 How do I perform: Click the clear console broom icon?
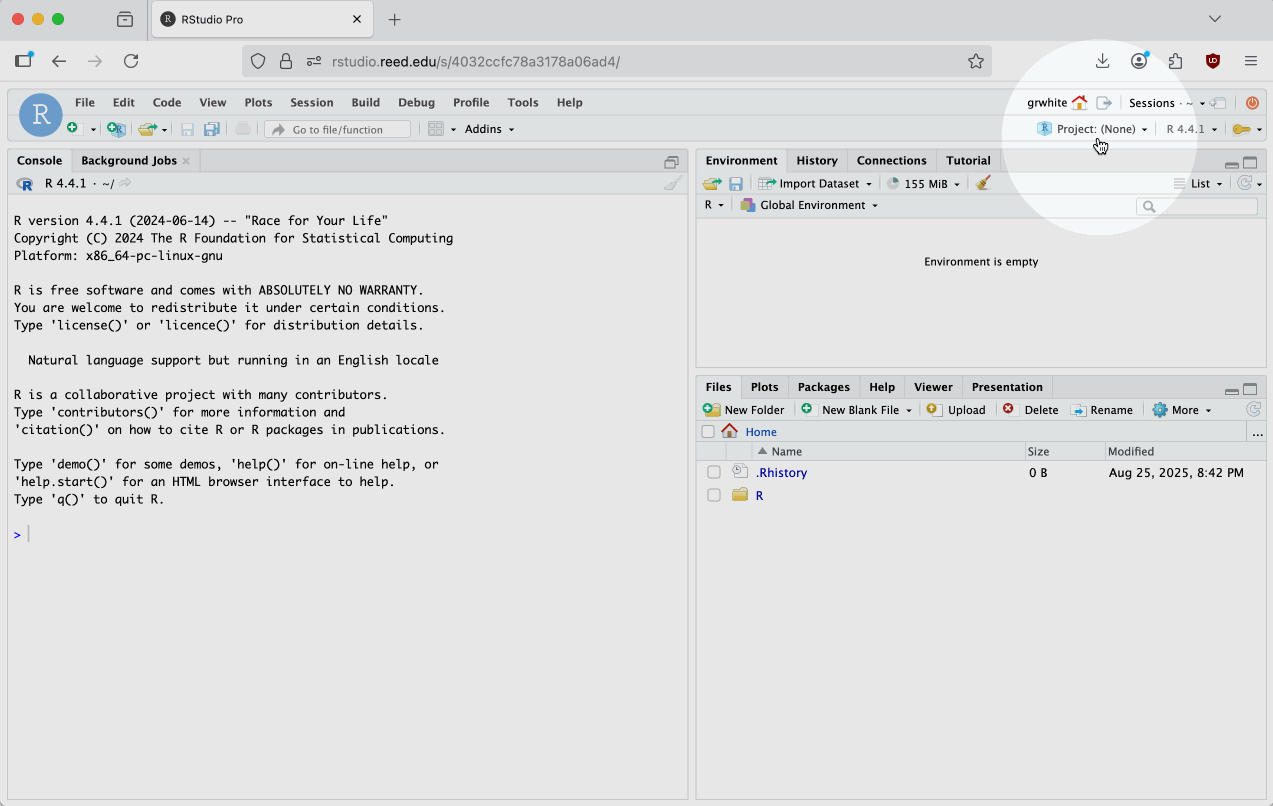pyautogui.click(x=673, y=184)
